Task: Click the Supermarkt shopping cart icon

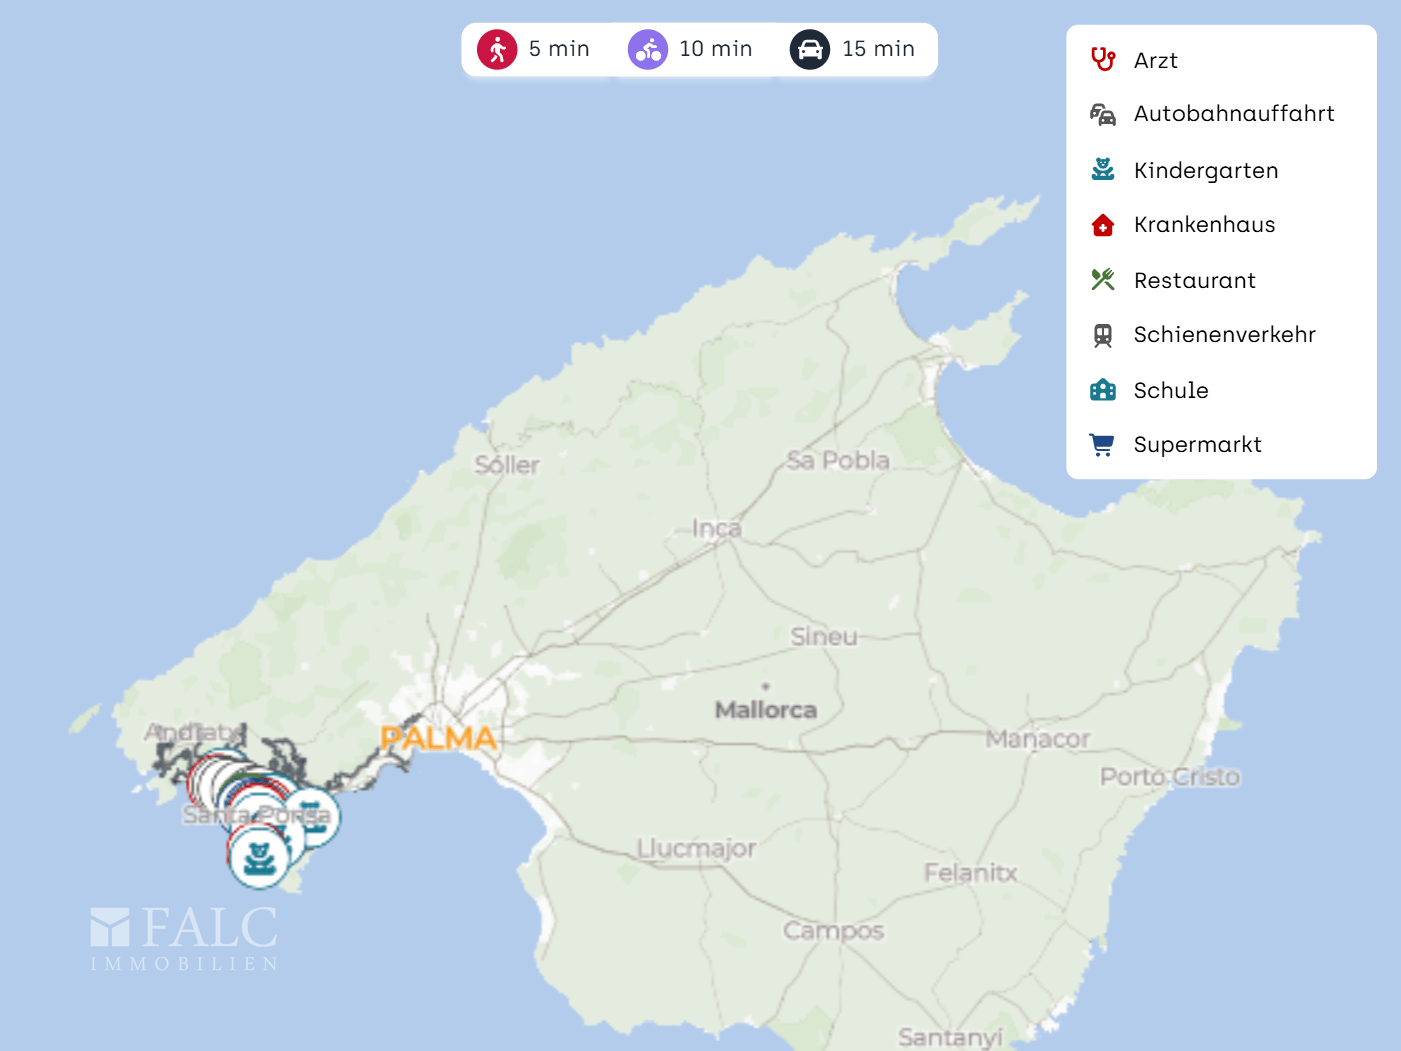Action: pyautogui.click(x=1103, y=445)
